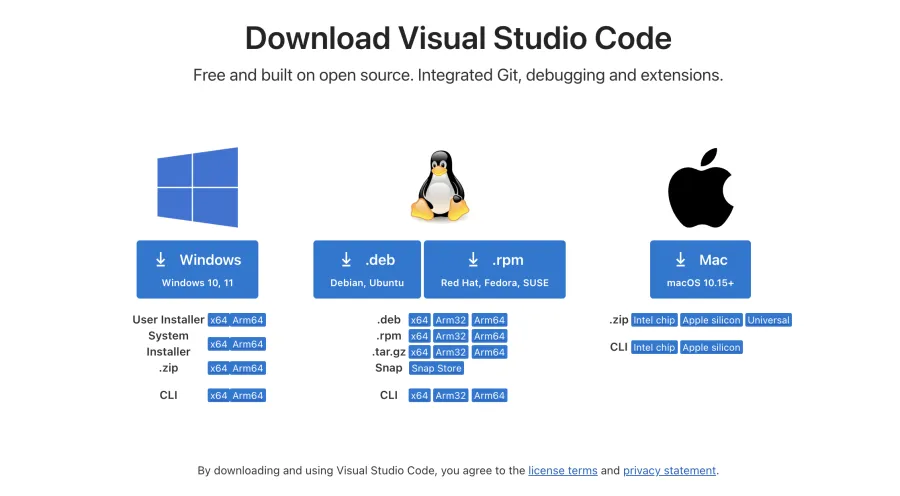Screen dimensions: 900x496
Task: Open the license terms link
Action: [562, 471]
